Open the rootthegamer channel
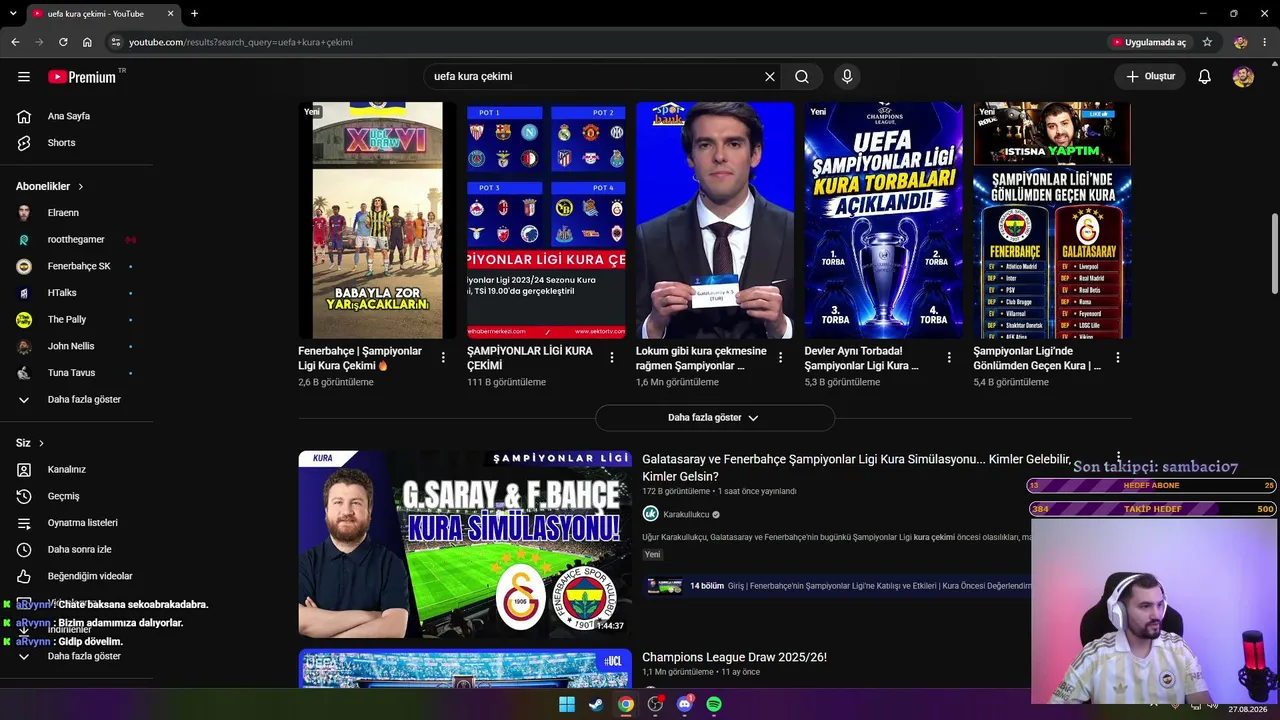Image resolution: width=1280 pixels, height=720 pixels. tap(76, 240)
